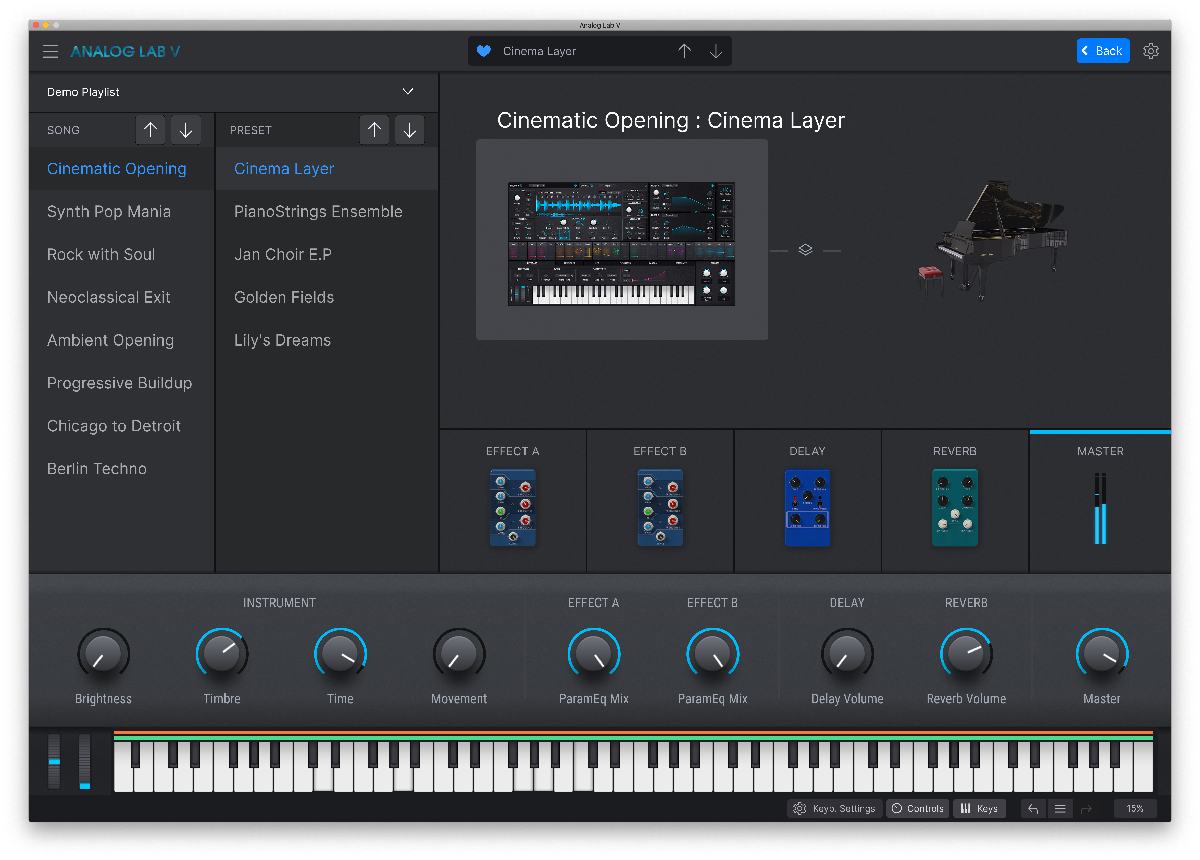Choose the Lily's Dreams preset

pyautogui.click(x=327, y=341)
